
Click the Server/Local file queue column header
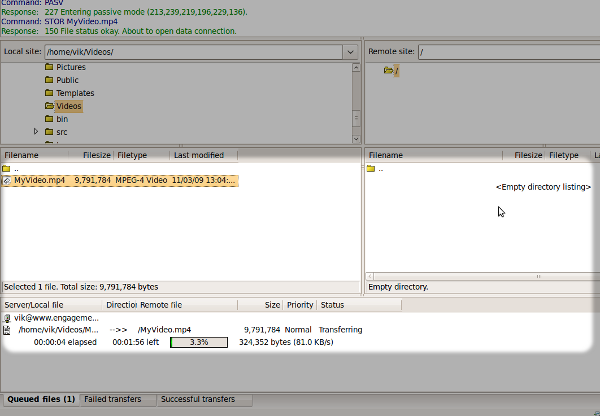tap(52, 305)
